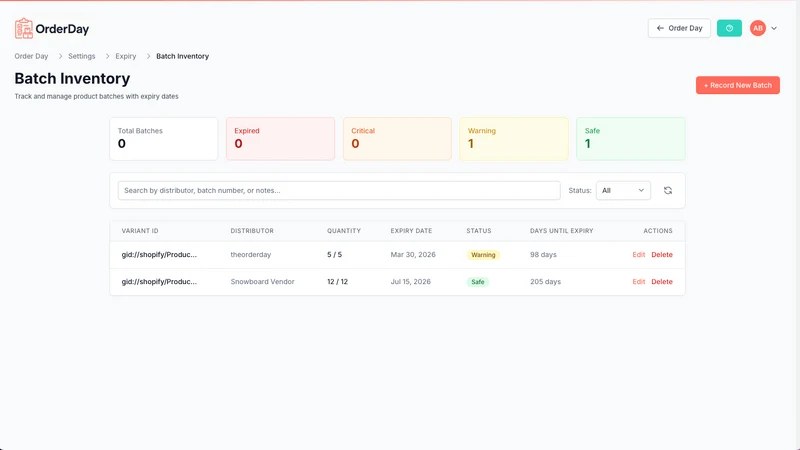The height and width of the screenshot is (450, 800).
Task: Click theorderday distributor cell
Action: [x=251, y=255]
